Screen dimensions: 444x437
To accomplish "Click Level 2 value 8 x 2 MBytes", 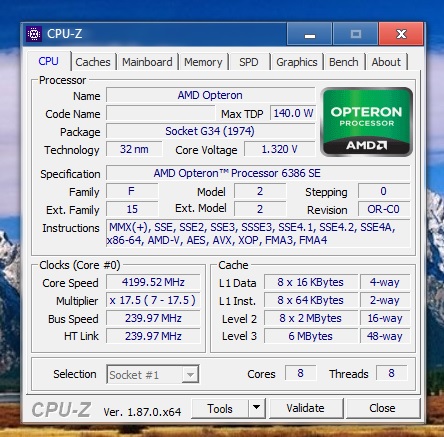I will tap(311, 318).
